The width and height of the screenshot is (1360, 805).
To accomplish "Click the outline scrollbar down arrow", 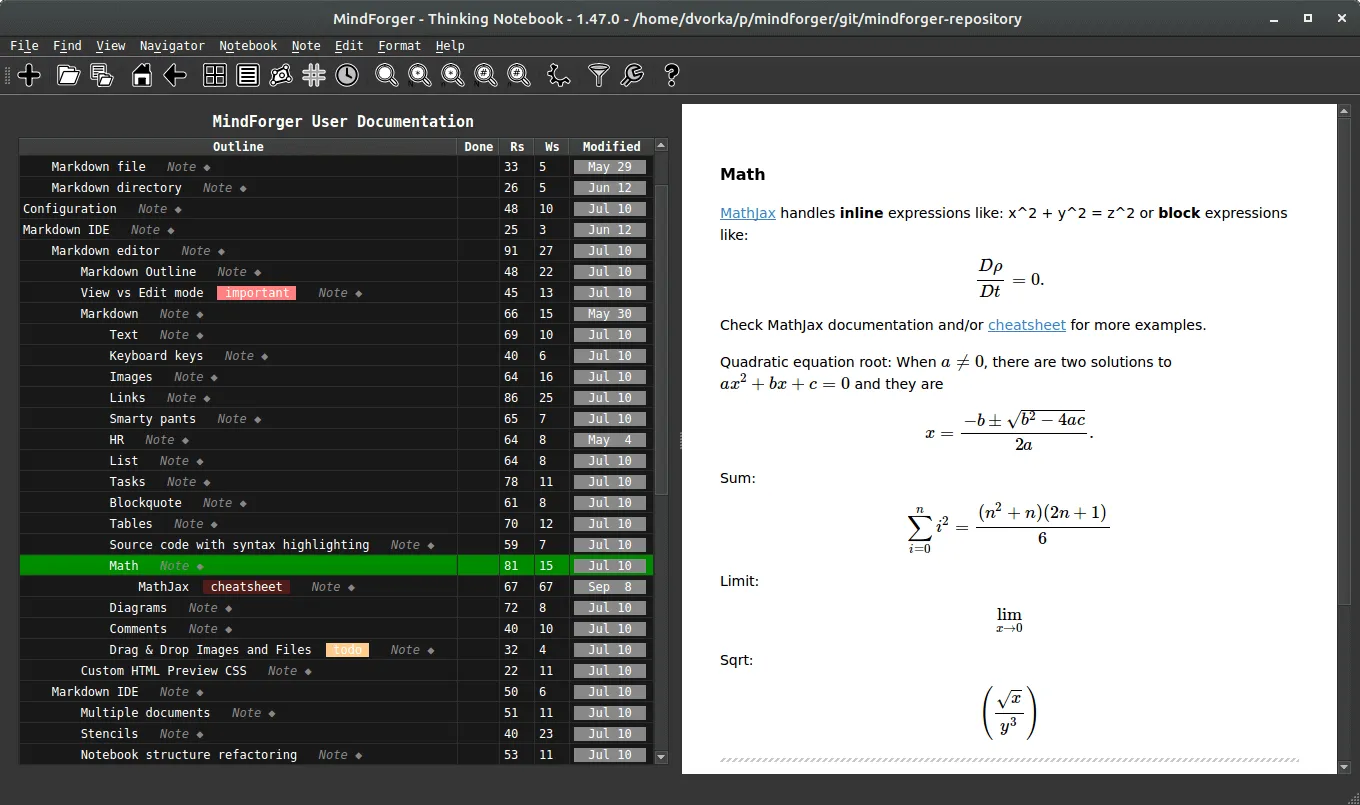I will point(661,758).
